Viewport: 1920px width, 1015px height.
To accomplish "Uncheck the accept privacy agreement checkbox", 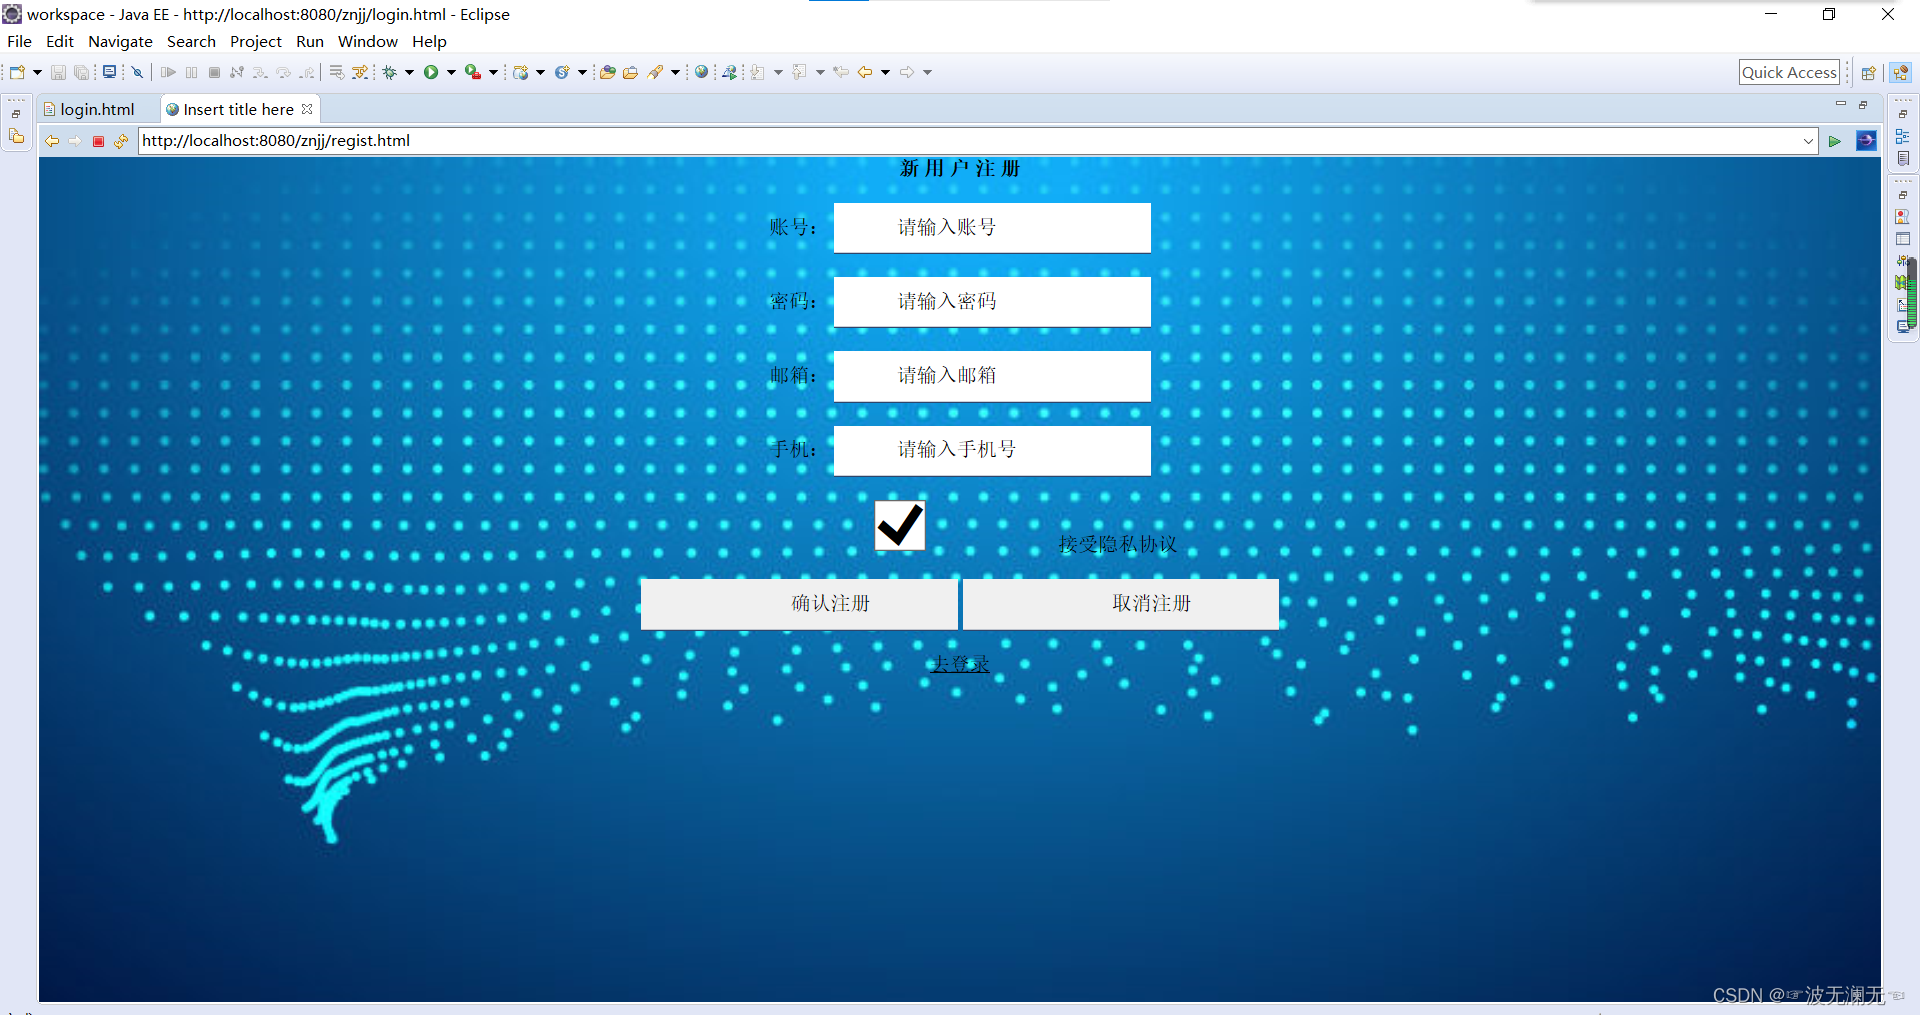I will 899,525.
